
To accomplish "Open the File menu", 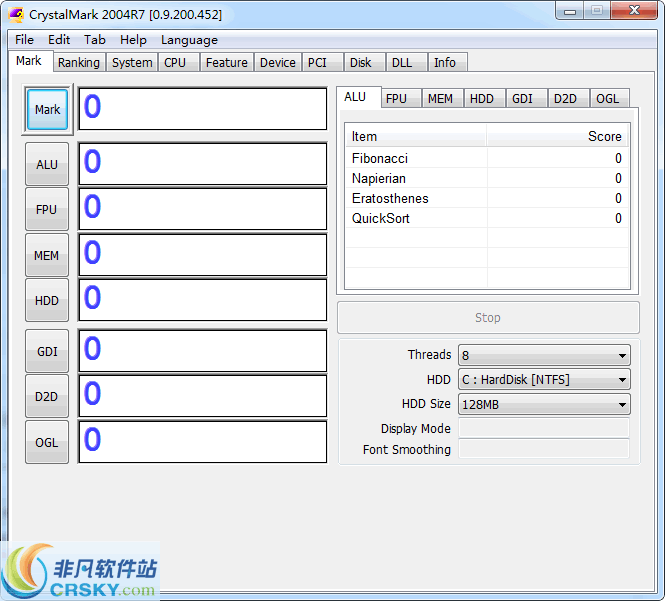I will coord(24,40).
